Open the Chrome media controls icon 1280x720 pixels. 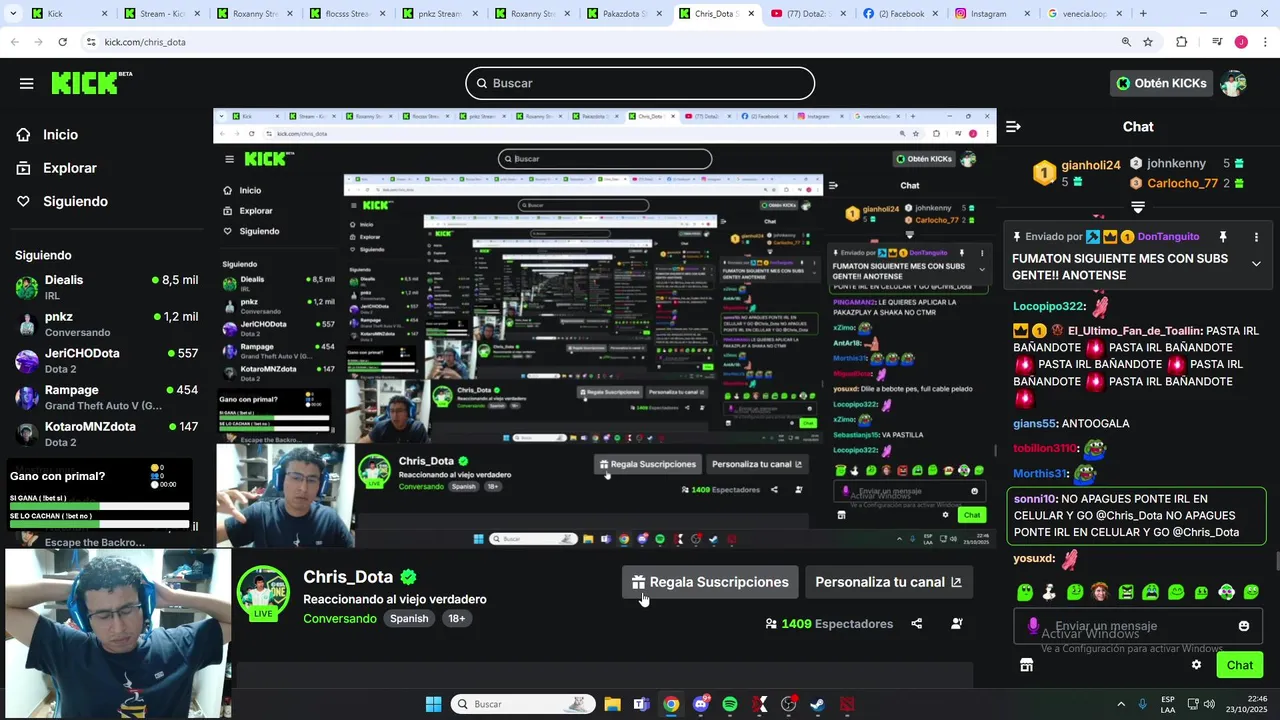click(1217, 42)
